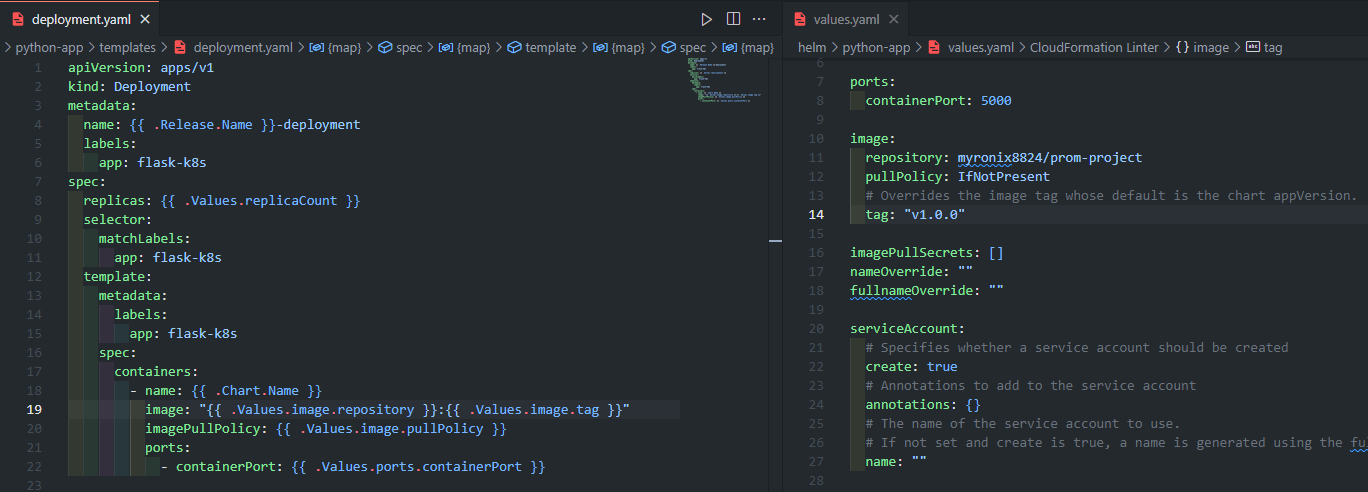Image resolution: width=1368 pixels, height=492 pixels.
Task: Expand the CloudFormation Linter breadcrumb
Action: point(1094,47)
